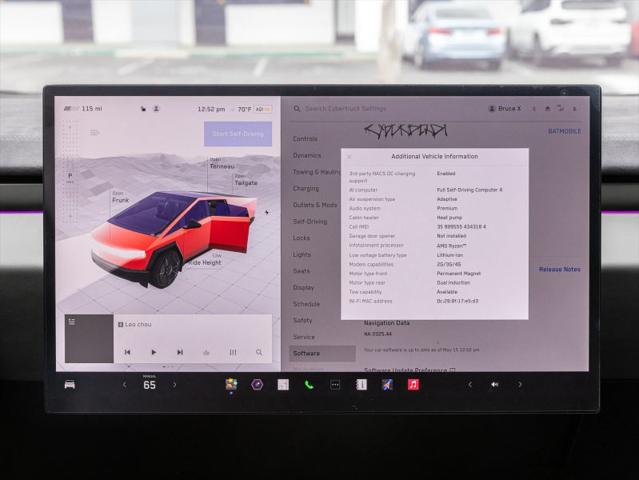
Task: Open the equalizer icon in media player
Action: 206,352
